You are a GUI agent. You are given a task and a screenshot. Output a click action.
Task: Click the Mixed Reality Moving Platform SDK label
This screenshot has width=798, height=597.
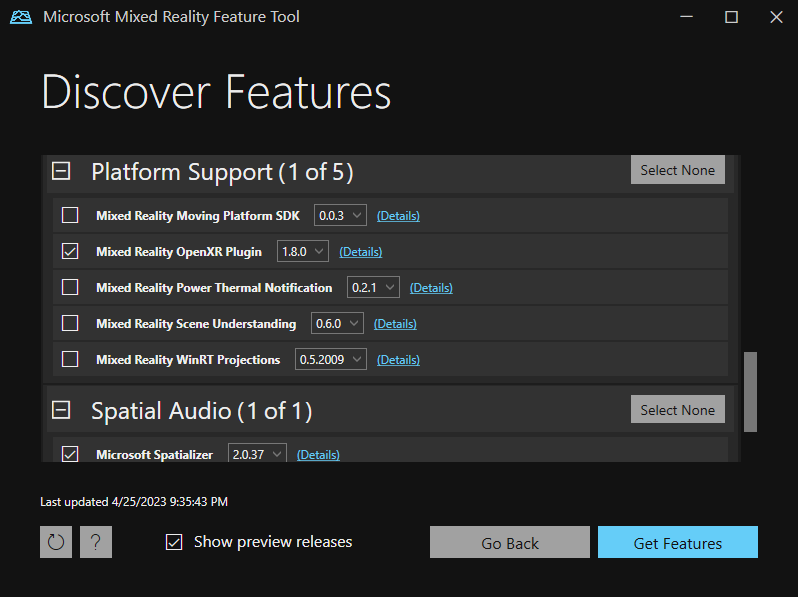click(x=198, y=216)
